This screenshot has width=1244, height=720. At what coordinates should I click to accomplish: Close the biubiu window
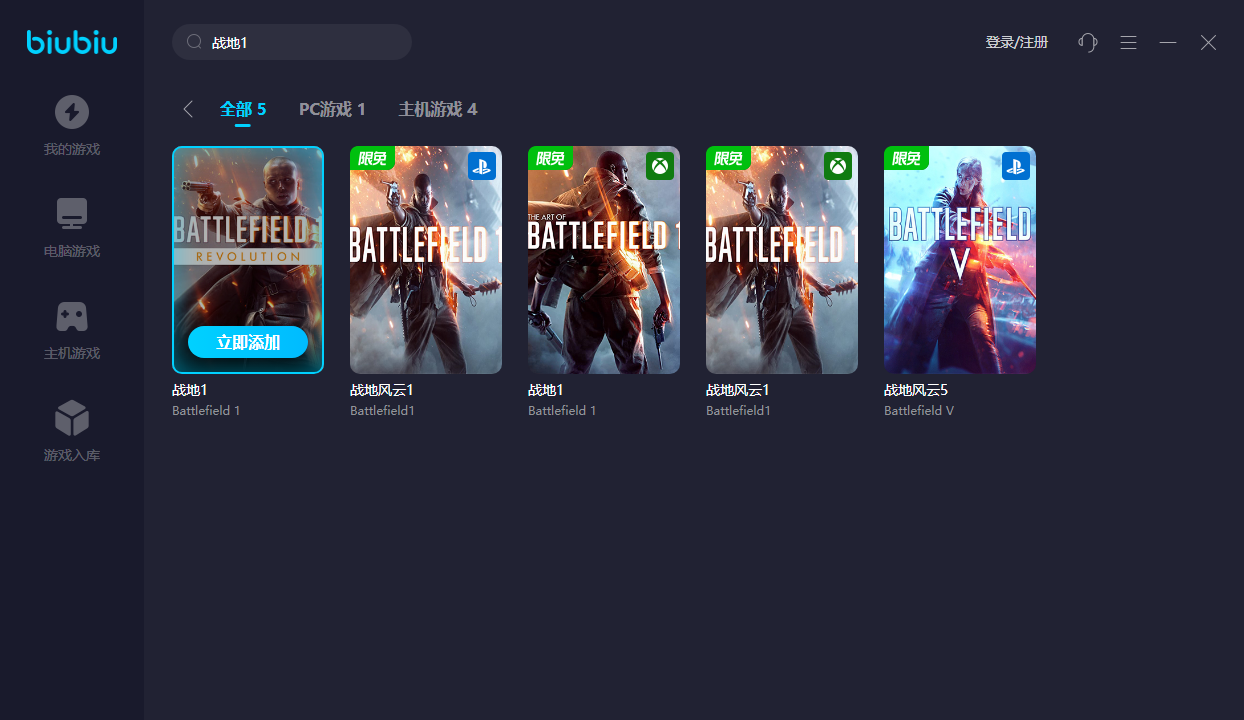point(1208,42)
